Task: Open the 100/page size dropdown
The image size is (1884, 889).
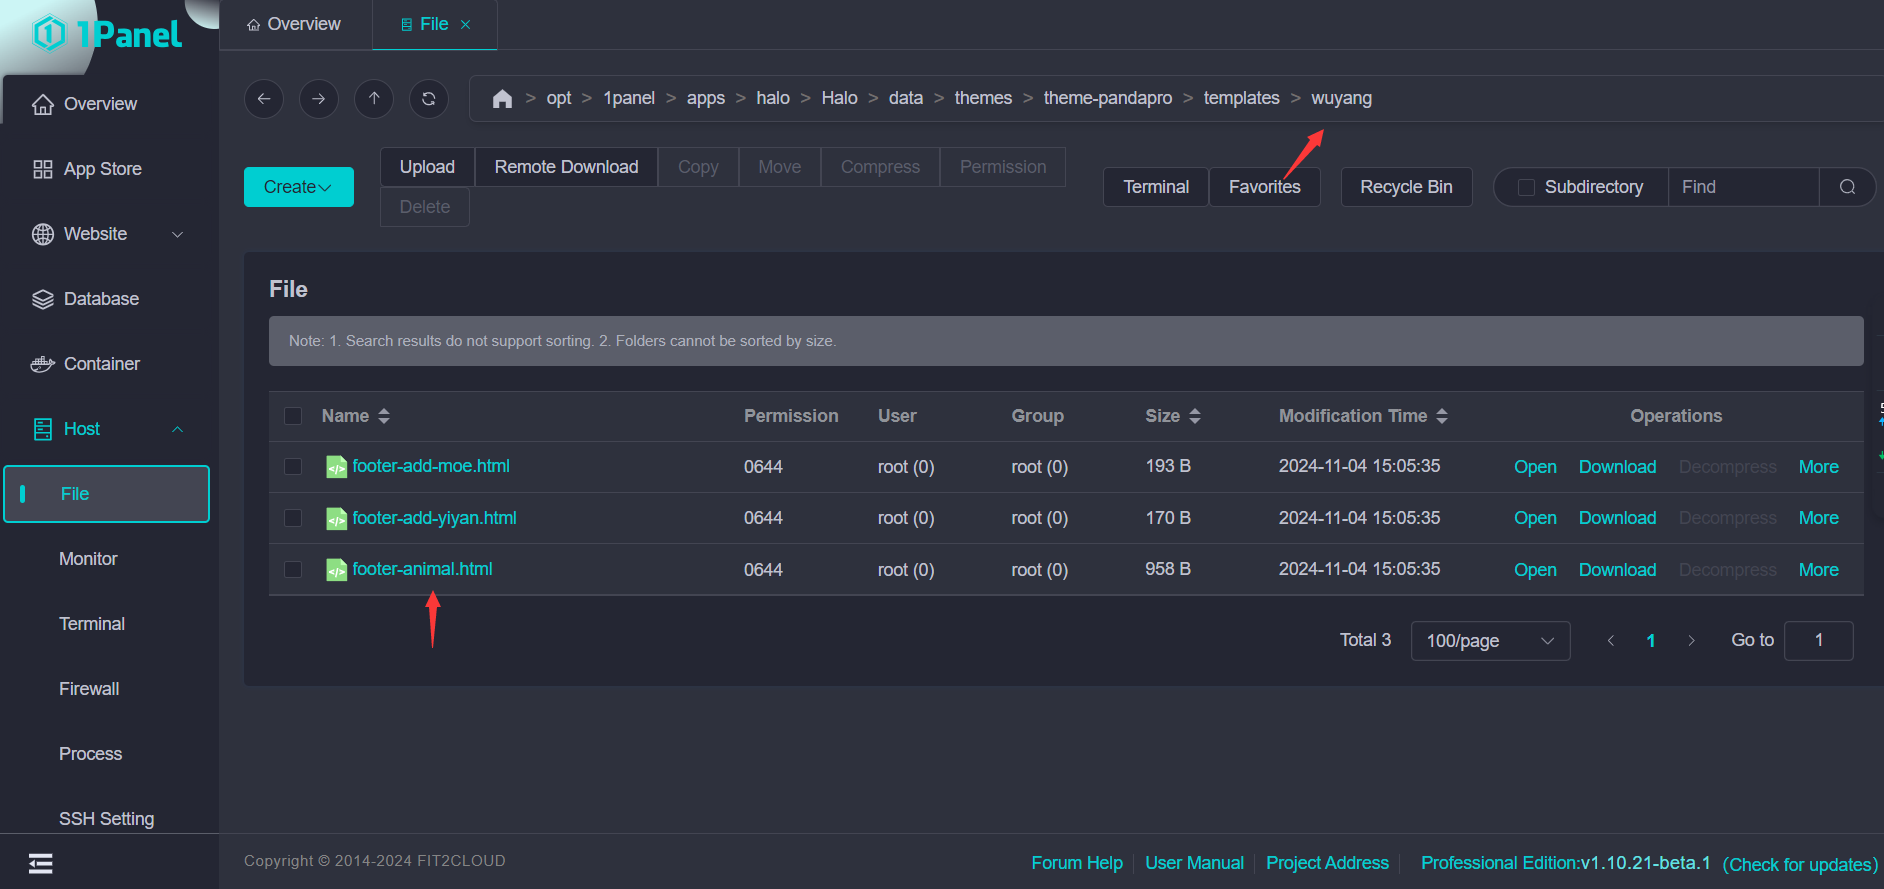Action: (1490, 641)
